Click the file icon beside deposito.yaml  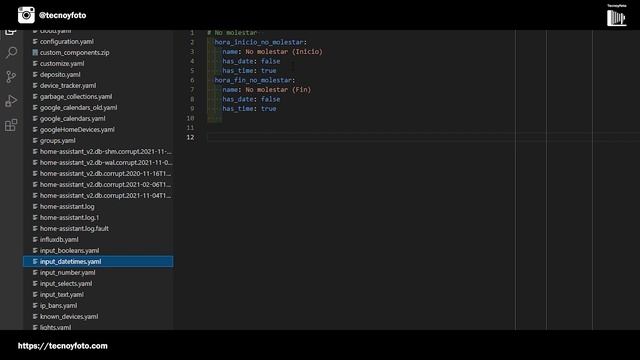tap(35, 75)
